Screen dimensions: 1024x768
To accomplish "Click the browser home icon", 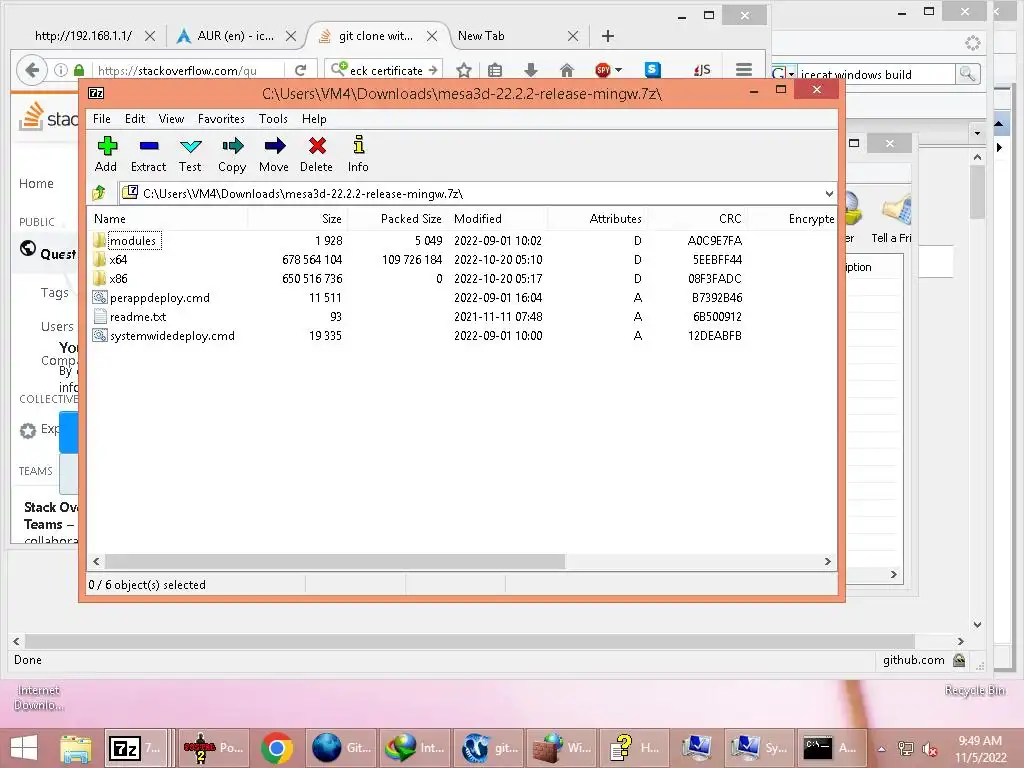I will coord(567,70).
